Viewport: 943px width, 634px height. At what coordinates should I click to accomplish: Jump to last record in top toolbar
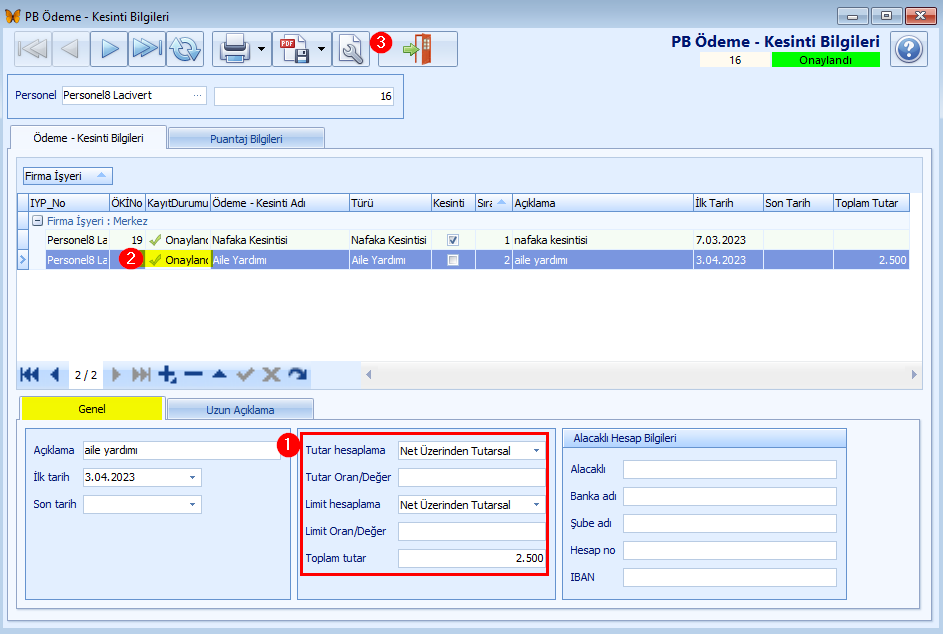click(147, 49)
